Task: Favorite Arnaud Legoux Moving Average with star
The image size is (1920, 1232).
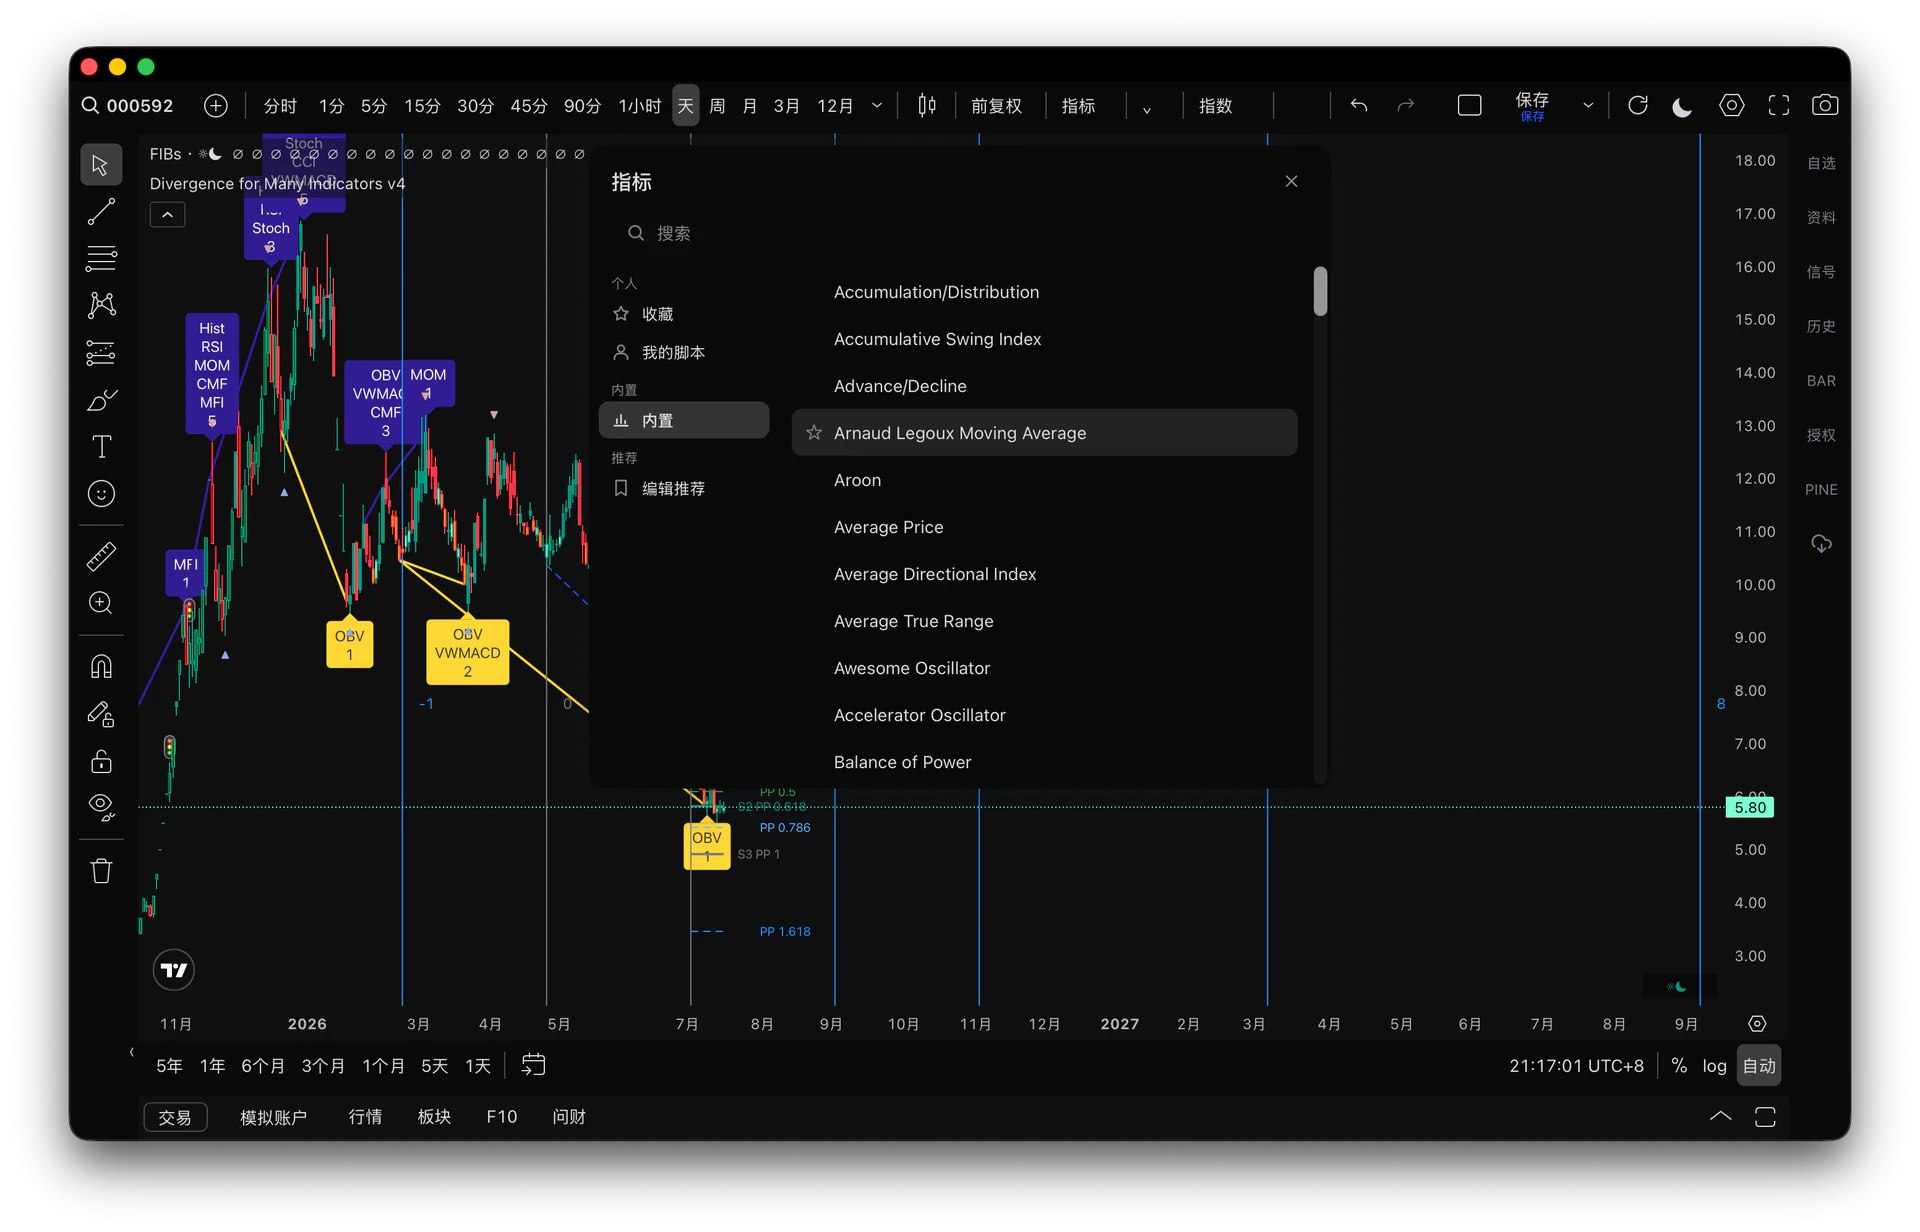Action: click(814, 433)
